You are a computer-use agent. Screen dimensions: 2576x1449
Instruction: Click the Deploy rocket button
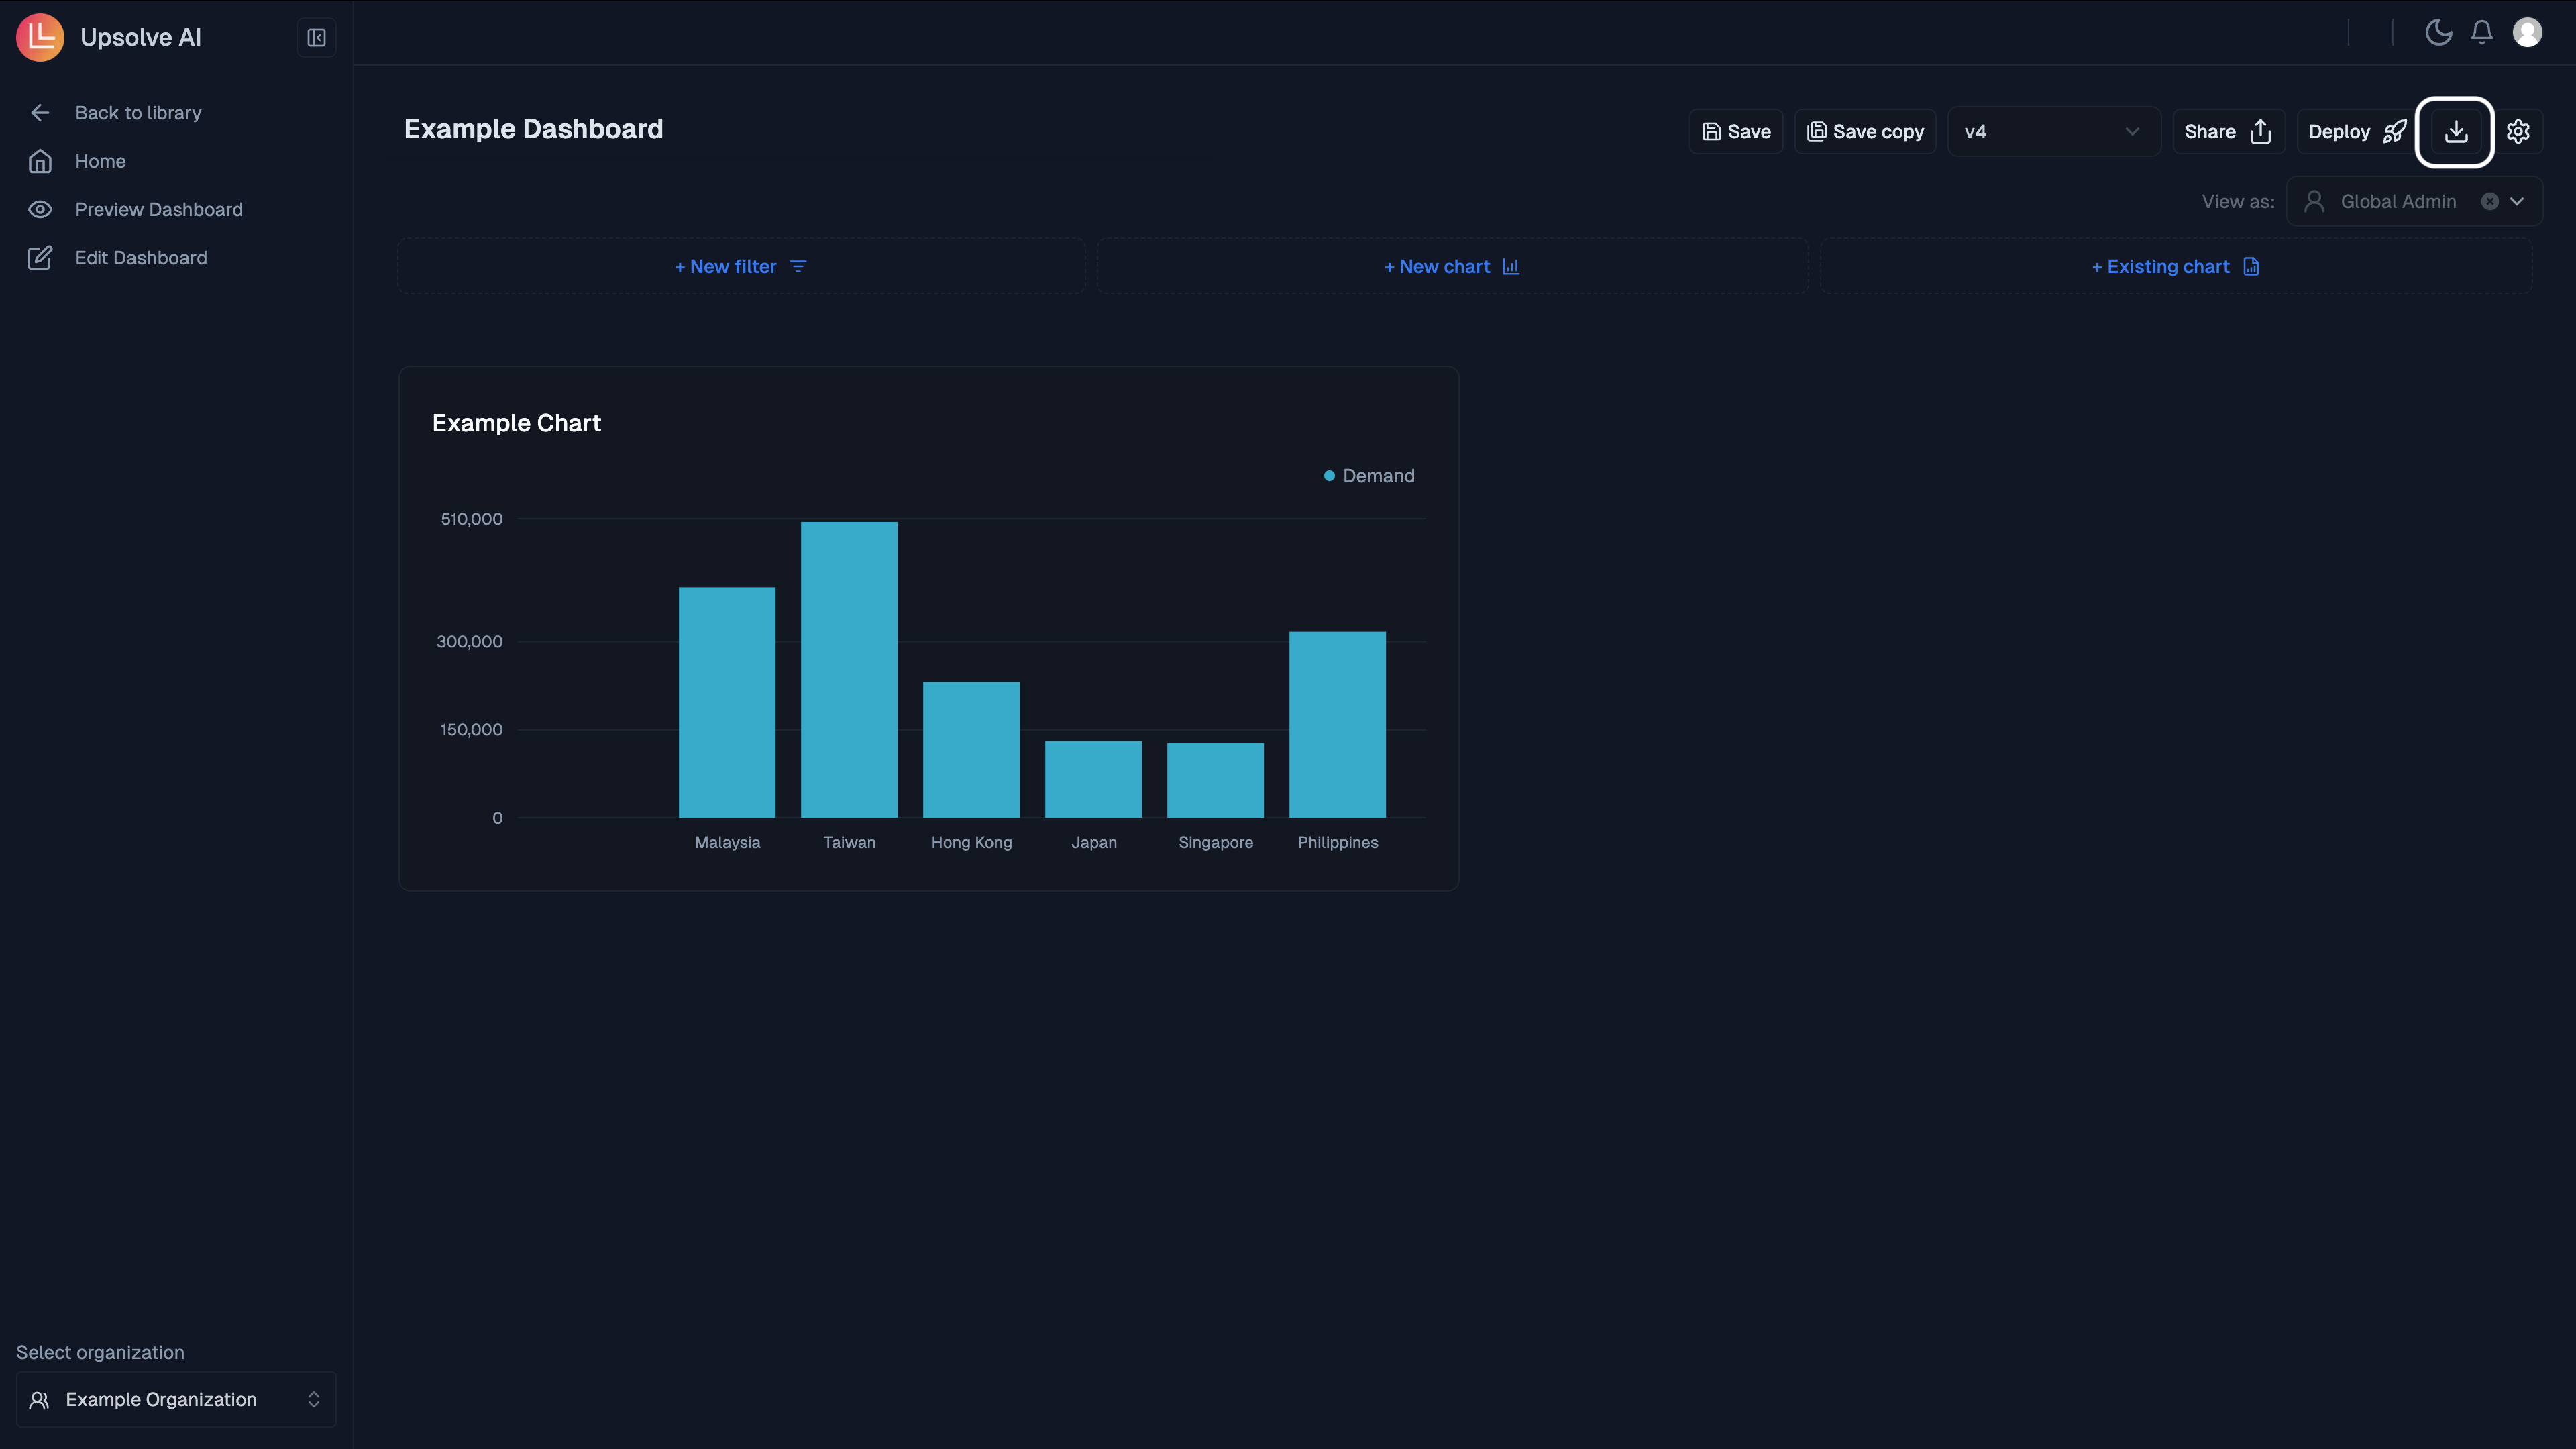2356,132
